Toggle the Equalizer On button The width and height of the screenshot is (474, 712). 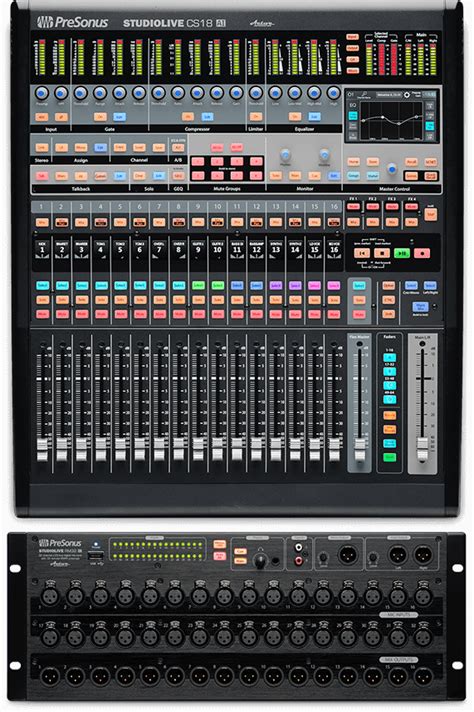(295, 117)
